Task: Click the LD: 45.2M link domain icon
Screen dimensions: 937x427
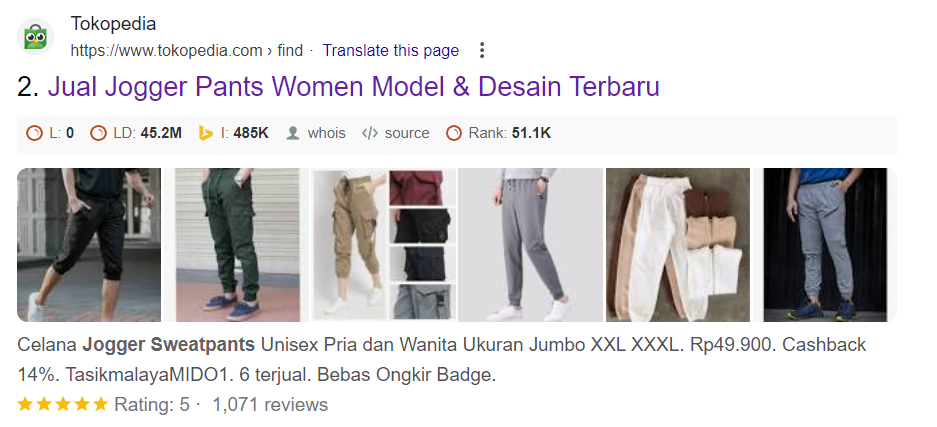Action: click(98, 133)
